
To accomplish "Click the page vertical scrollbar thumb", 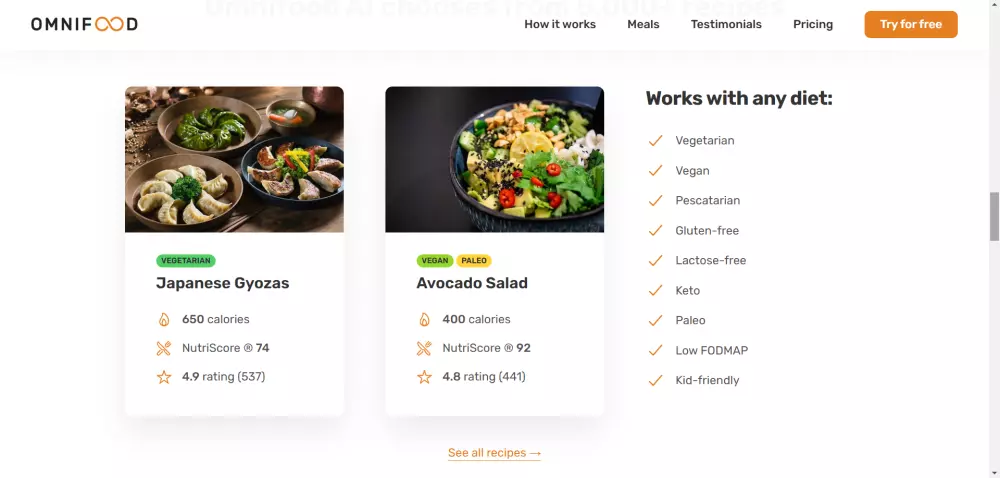I will point(994,216).
